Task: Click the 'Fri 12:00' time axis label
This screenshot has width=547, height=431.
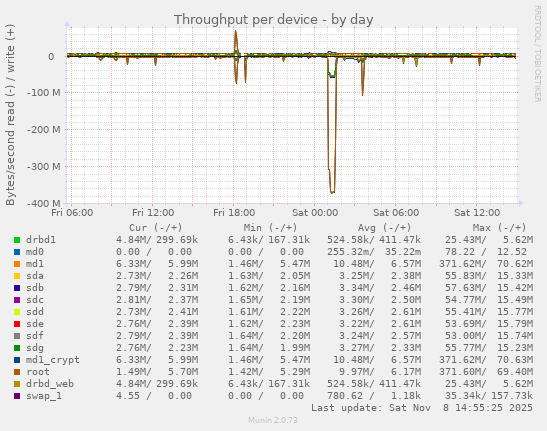Action: pos(153,213)
